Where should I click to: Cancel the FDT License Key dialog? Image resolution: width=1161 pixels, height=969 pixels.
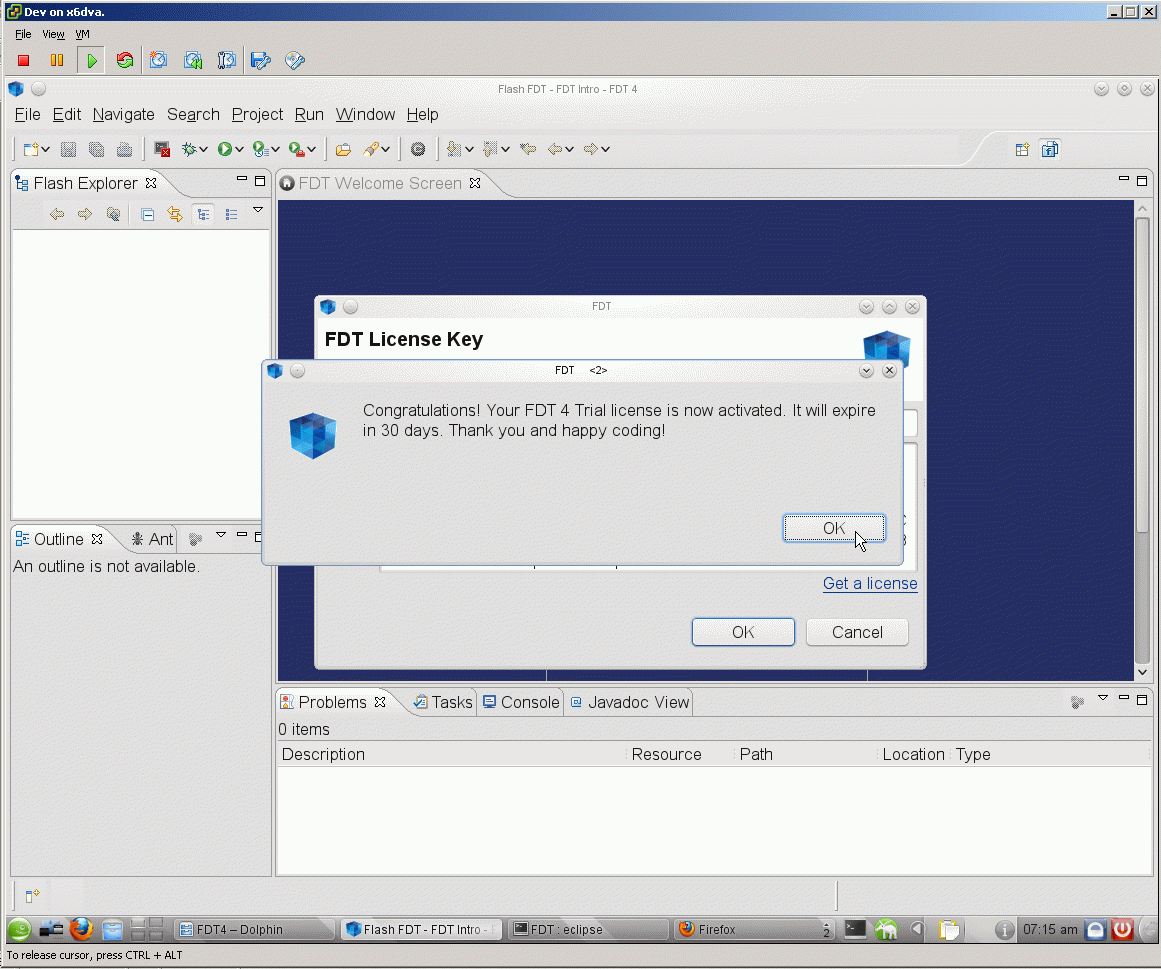point(857,632)
